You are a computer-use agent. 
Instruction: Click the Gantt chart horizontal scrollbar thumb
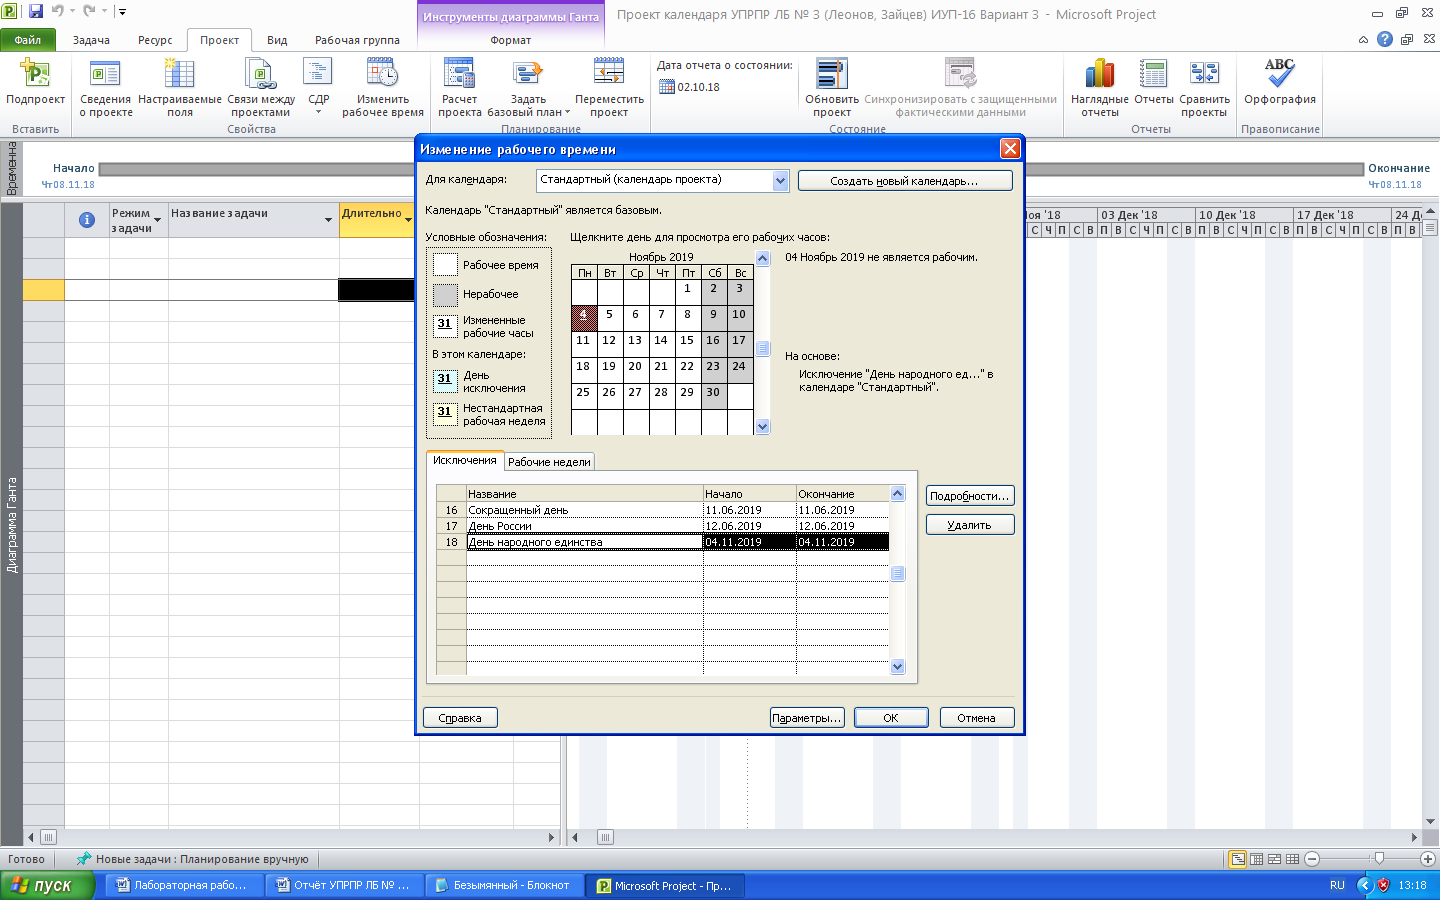click(606, 837)
